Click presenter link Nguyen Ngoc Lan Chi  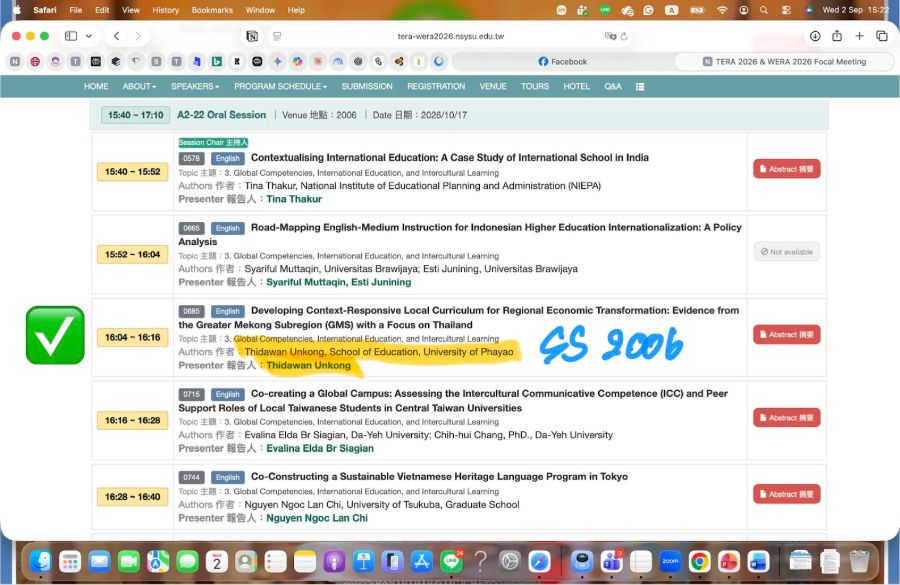point(317,518)
